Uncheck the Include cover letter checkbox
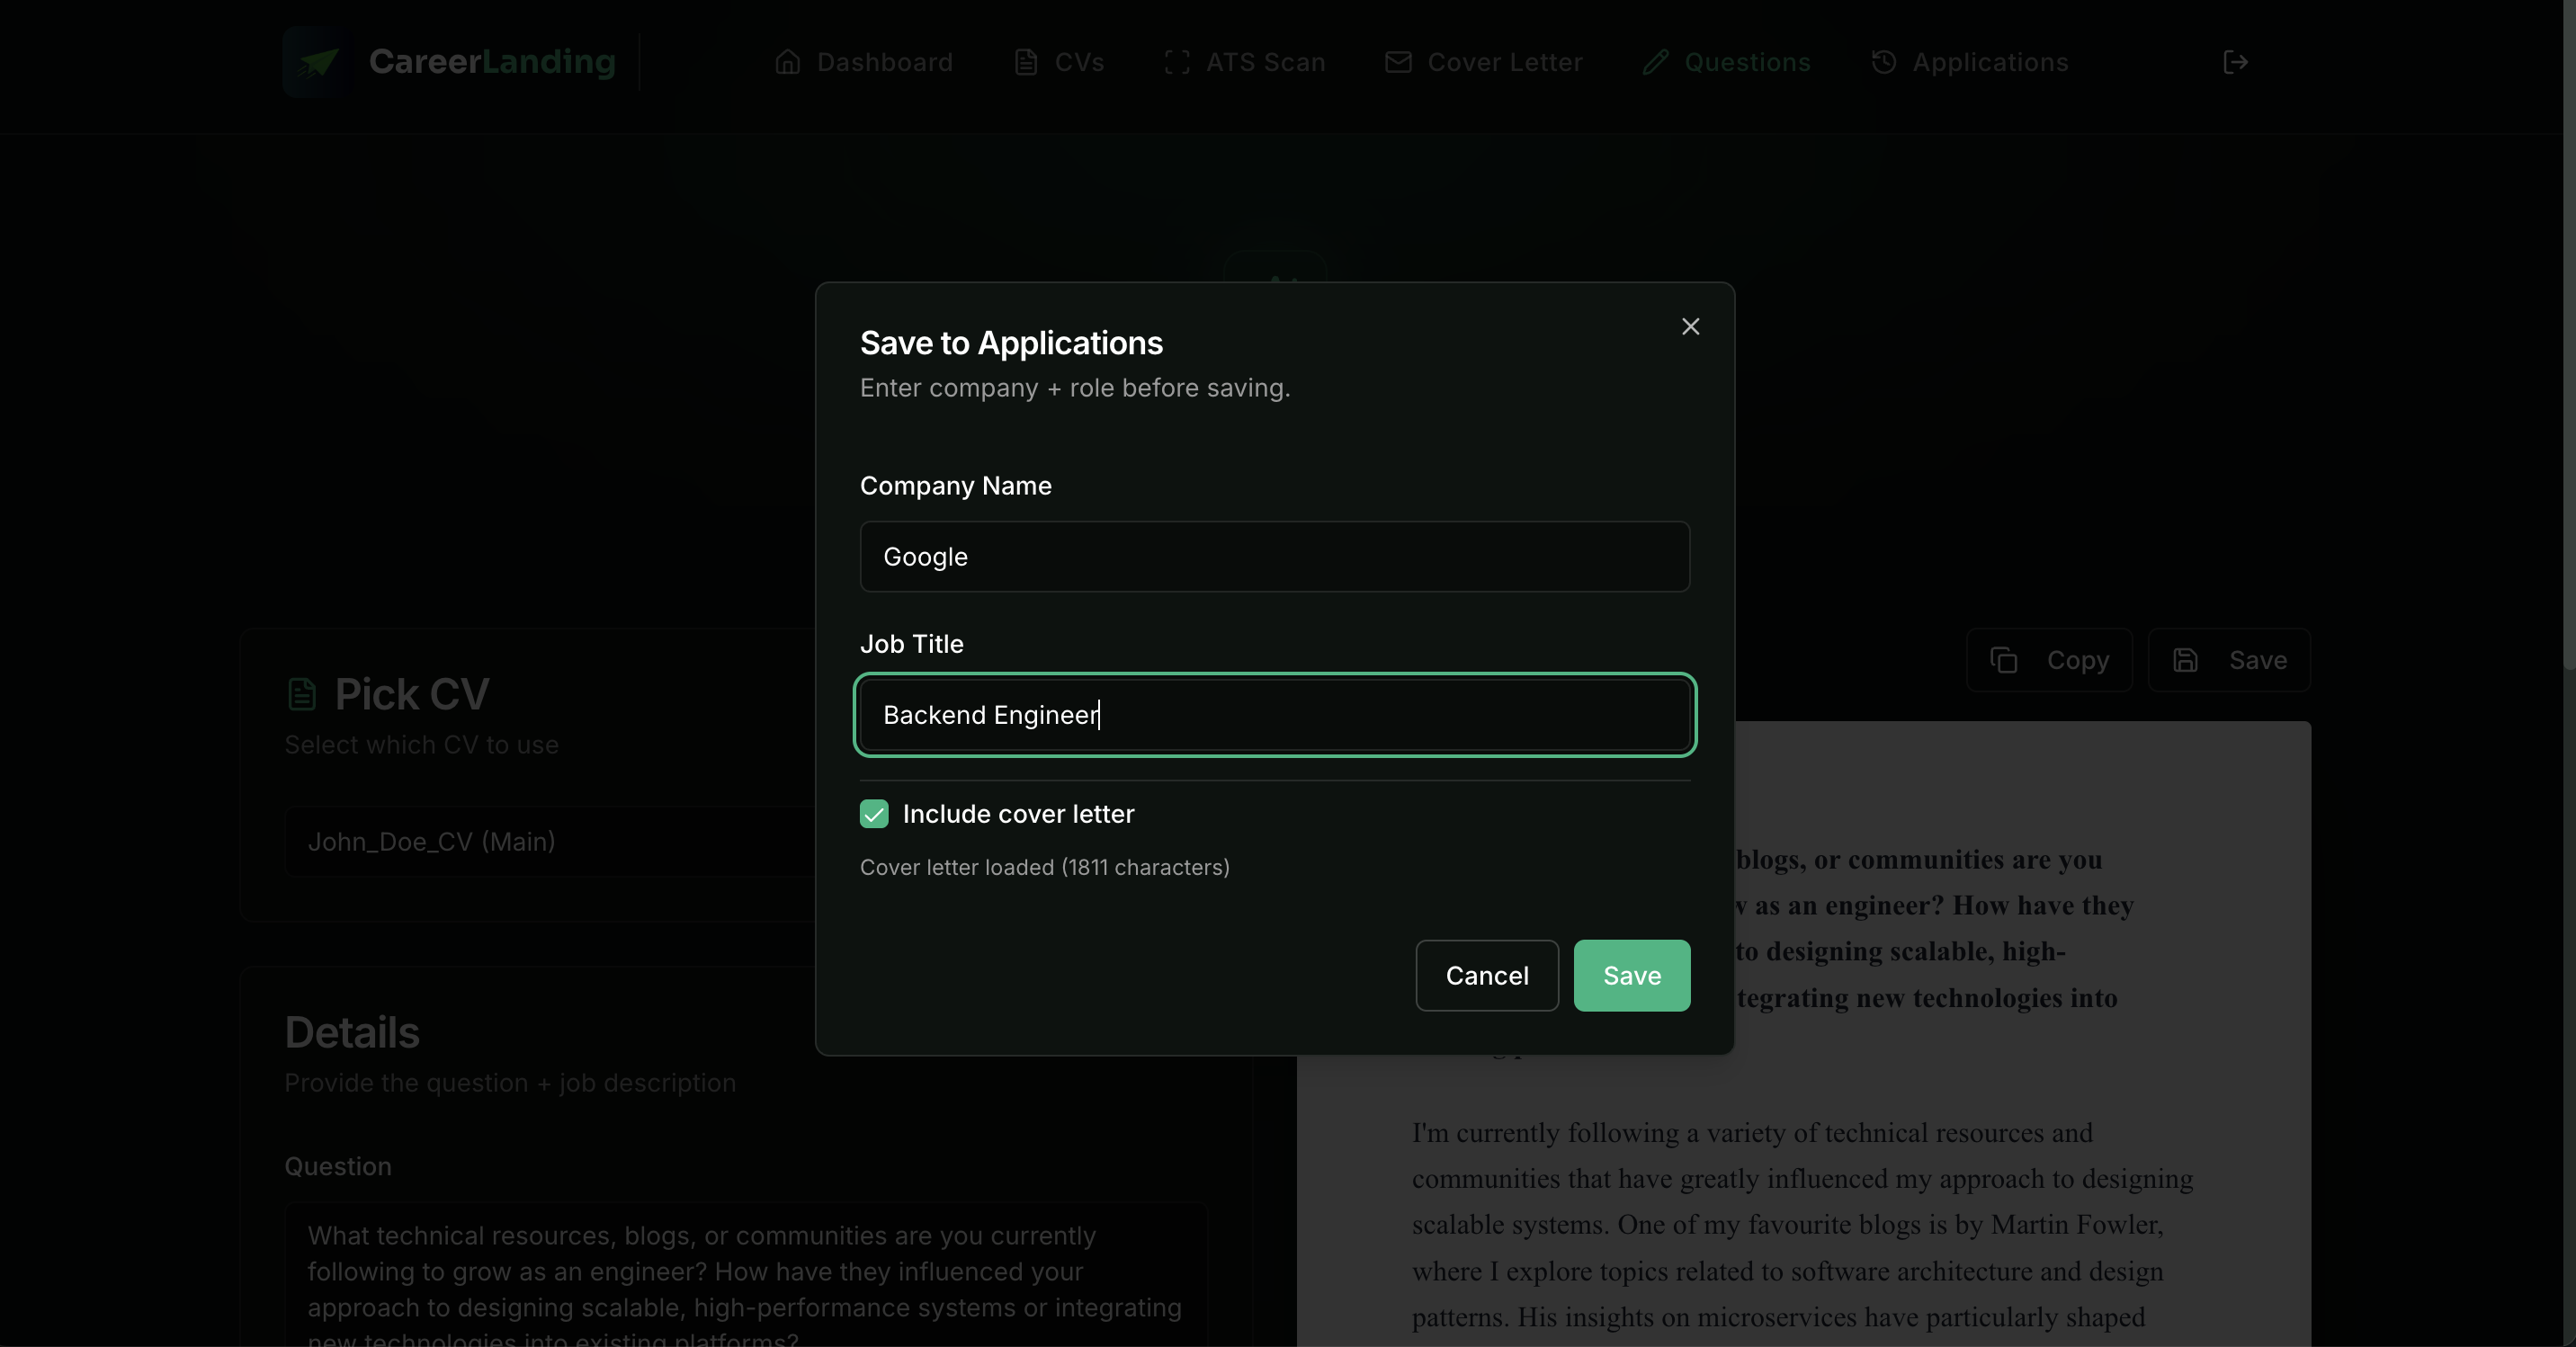 coord(873,814)
